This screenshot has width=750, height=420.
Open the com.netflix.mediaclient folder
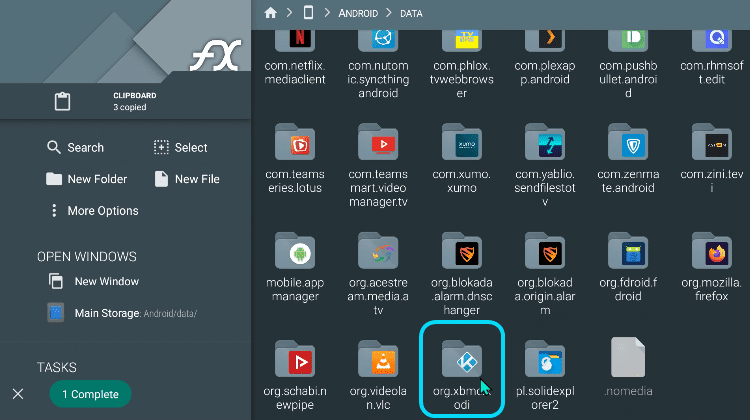[x=295, y=57]
